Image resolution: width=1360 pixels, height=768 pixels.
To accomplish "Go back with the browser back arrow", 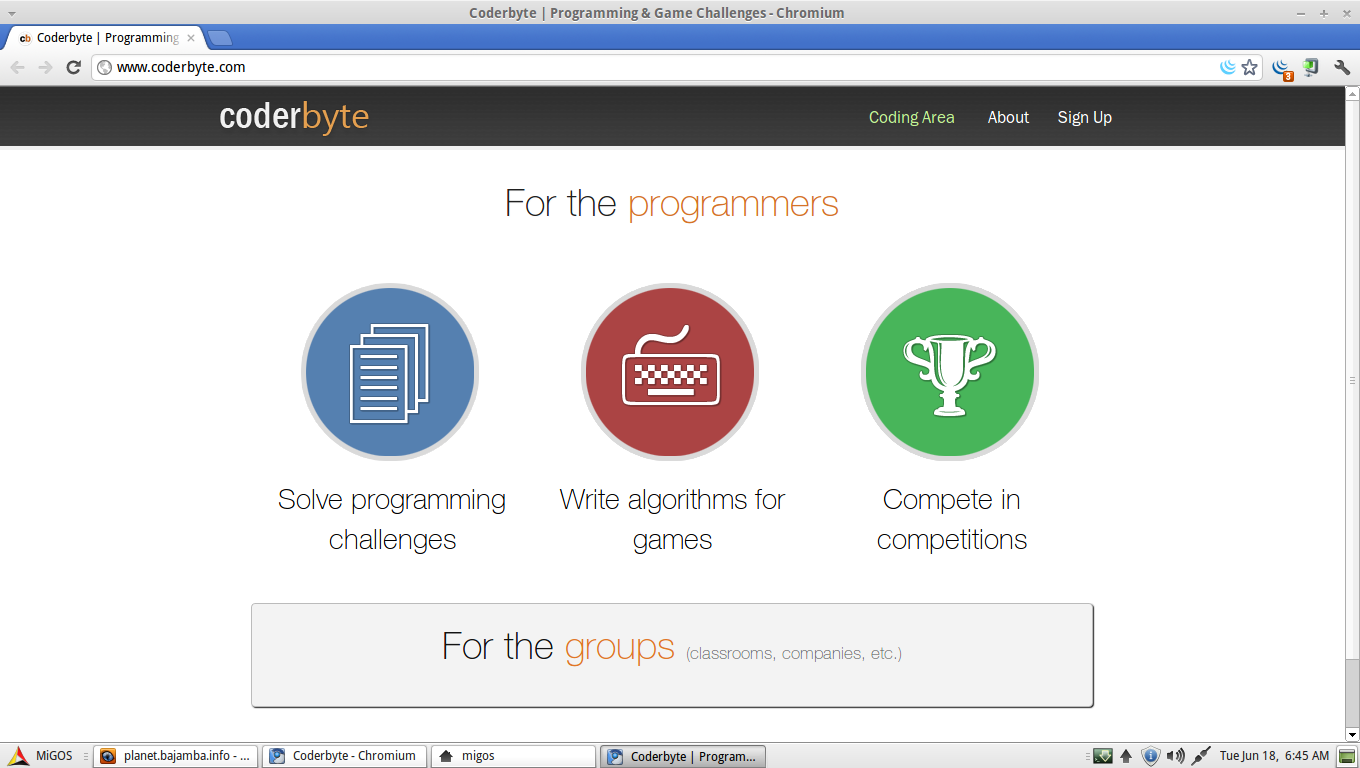I will pos(17,67).
